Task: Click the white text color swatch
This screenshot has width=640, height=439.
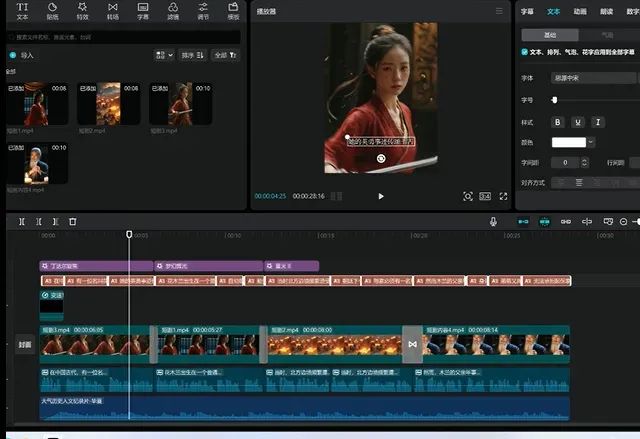Action: [x=569, y=142]
